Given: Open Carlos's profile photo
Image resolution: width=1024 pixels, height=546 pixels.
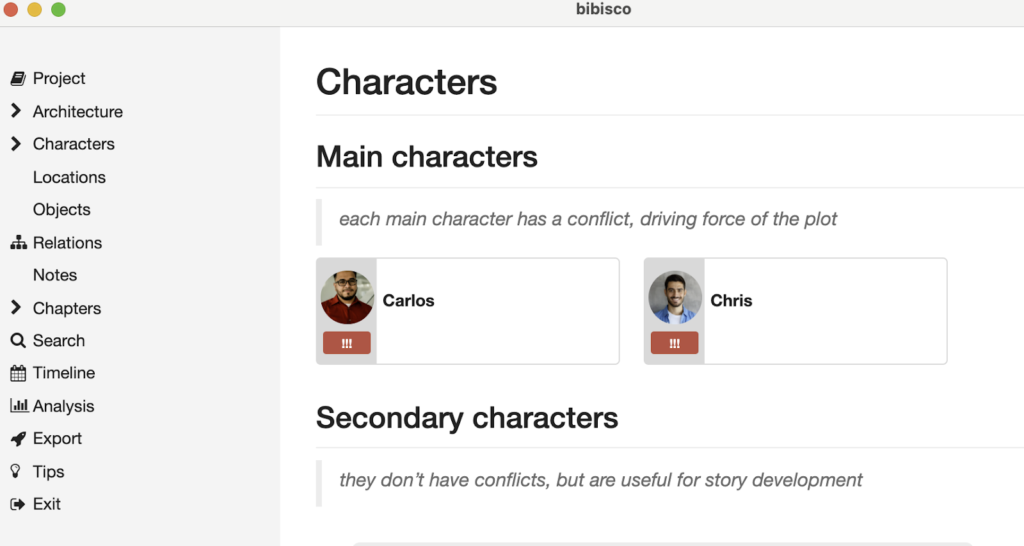Looking at the screenshot, I should point(347,297).
